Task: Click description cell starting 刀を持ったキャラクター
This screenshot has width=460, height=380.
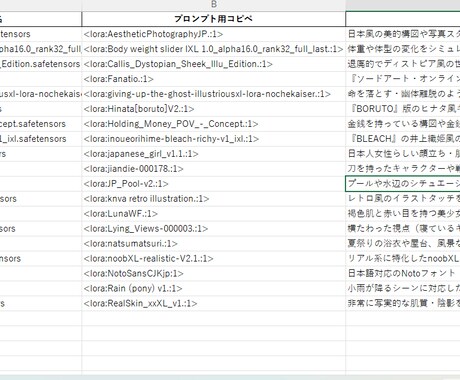Action: click(x=403, y=169)
